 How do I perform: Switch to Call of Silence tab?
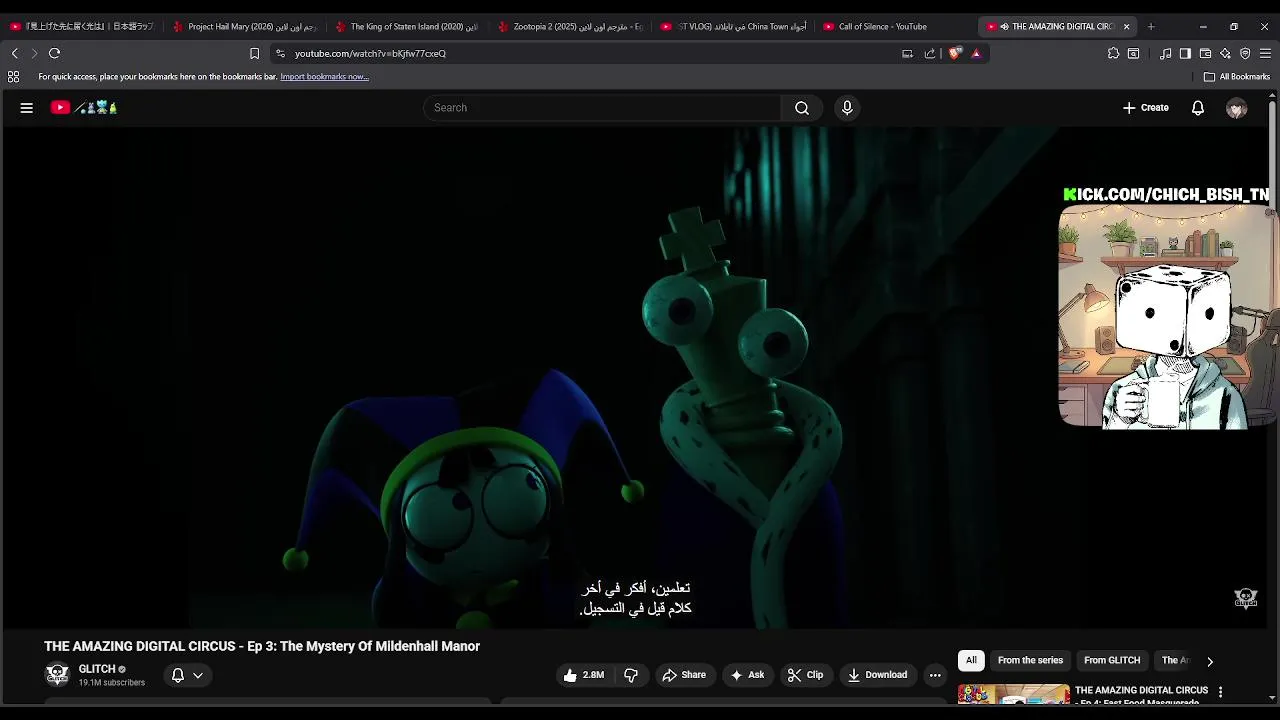pos(895,27)
